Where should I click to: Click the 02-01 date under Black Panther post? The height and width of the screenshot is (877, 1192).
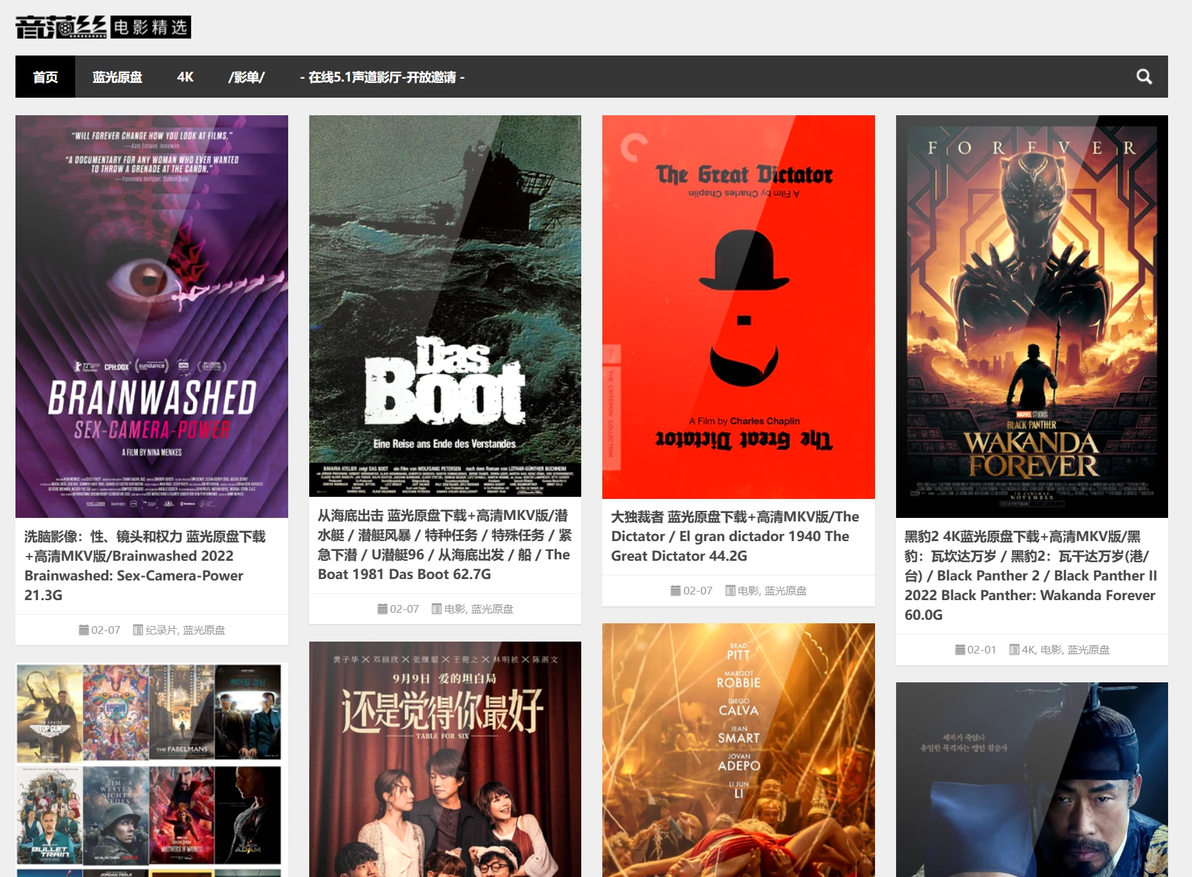(x=981, y=650)
